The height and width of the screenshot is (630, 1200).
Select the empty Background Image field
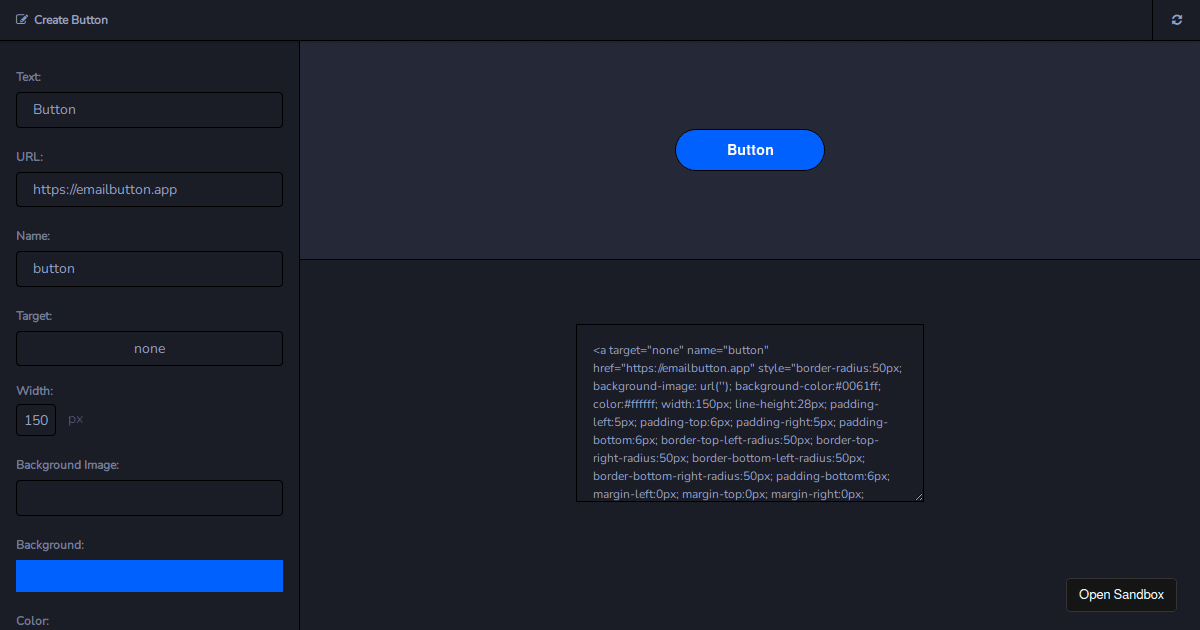148,497
